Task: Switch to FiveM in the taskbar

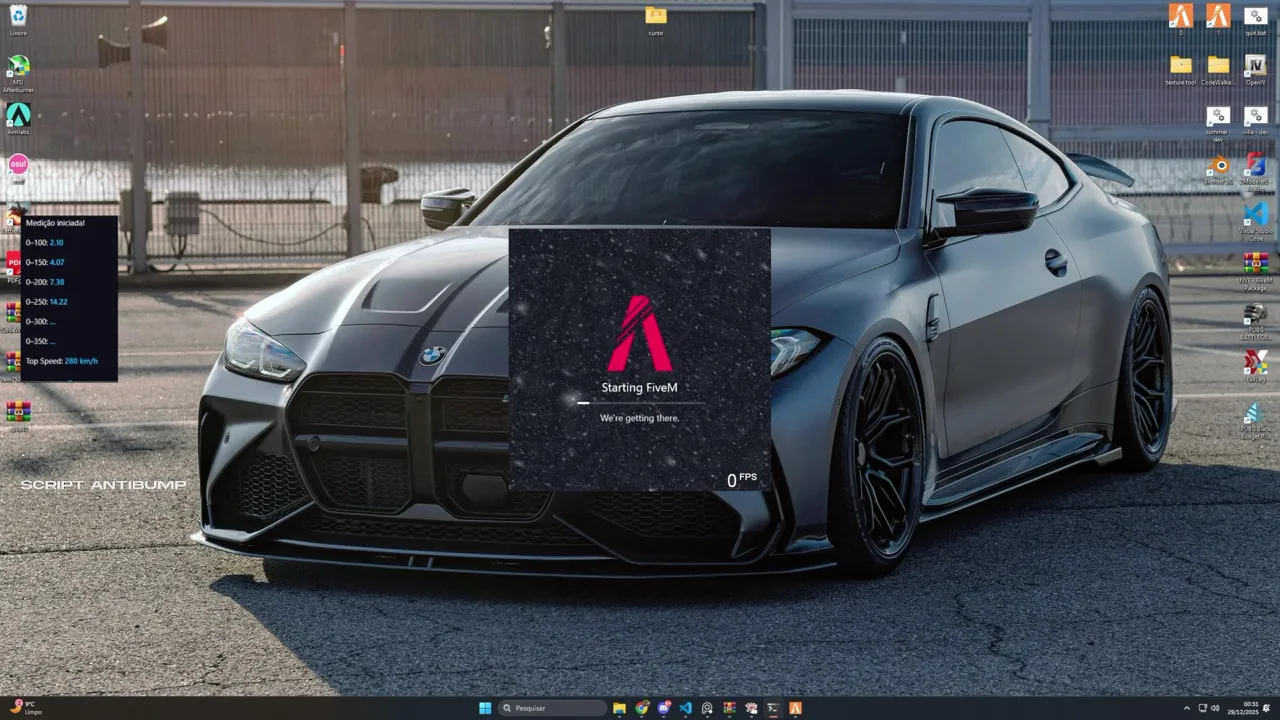Action: [795, 708]
